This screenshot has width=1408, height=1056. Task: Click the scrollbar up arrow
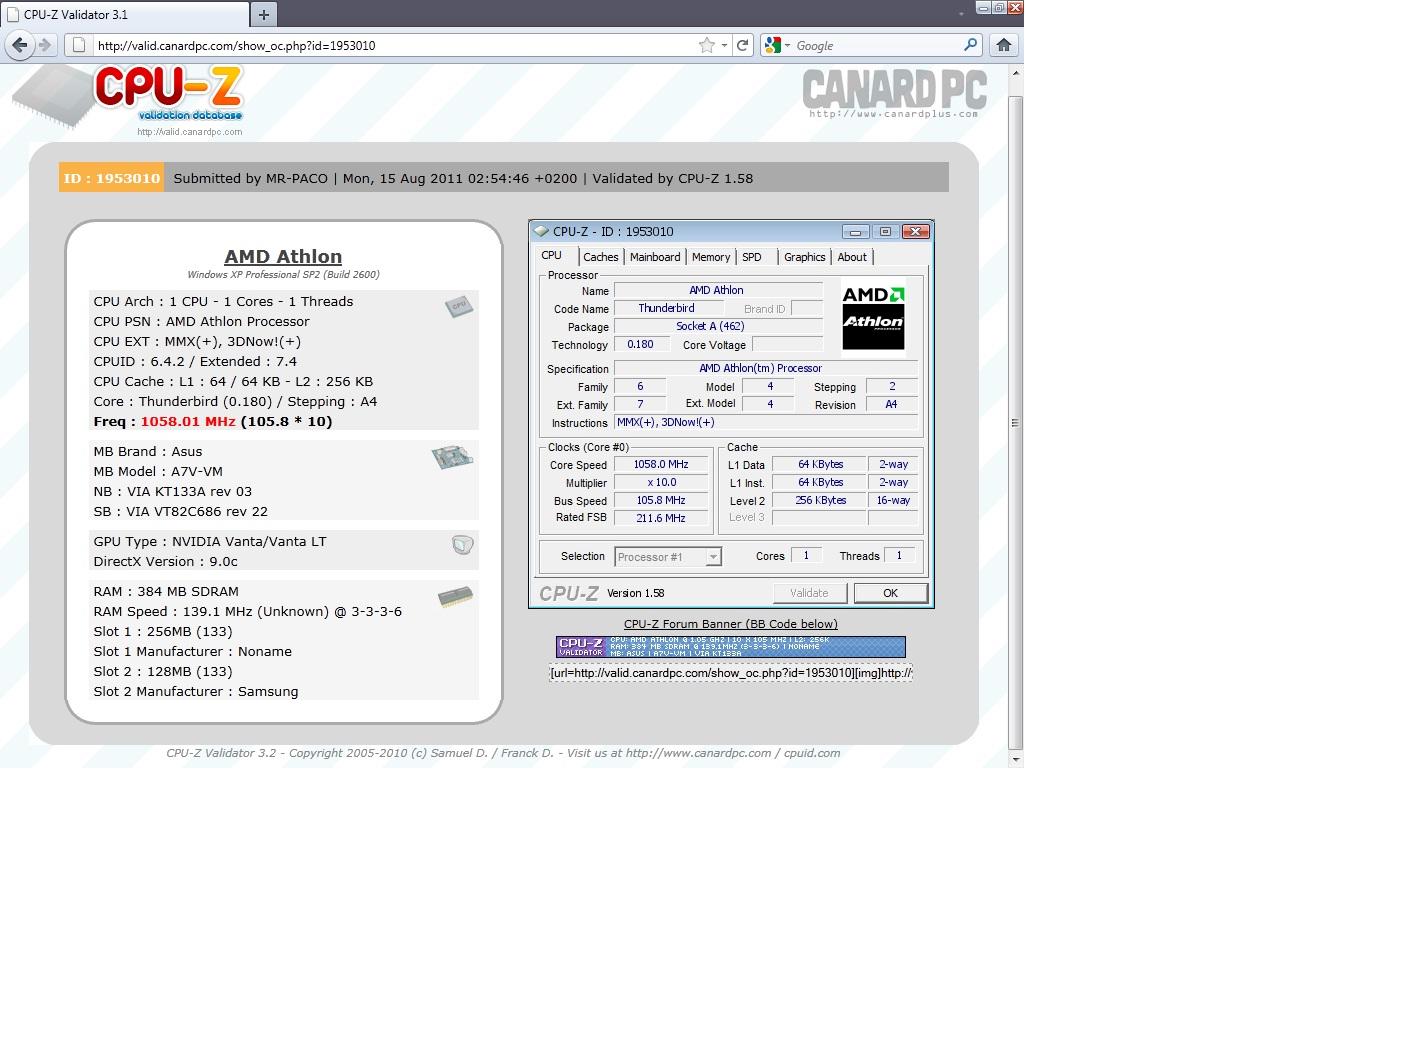point(1015,74)
